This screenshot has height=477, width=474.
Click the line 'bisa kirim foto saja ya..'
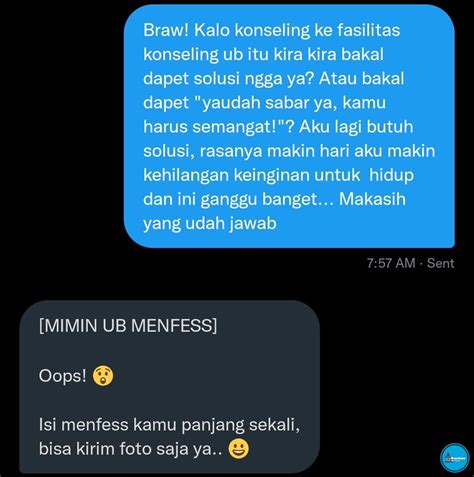pos(131,449)
